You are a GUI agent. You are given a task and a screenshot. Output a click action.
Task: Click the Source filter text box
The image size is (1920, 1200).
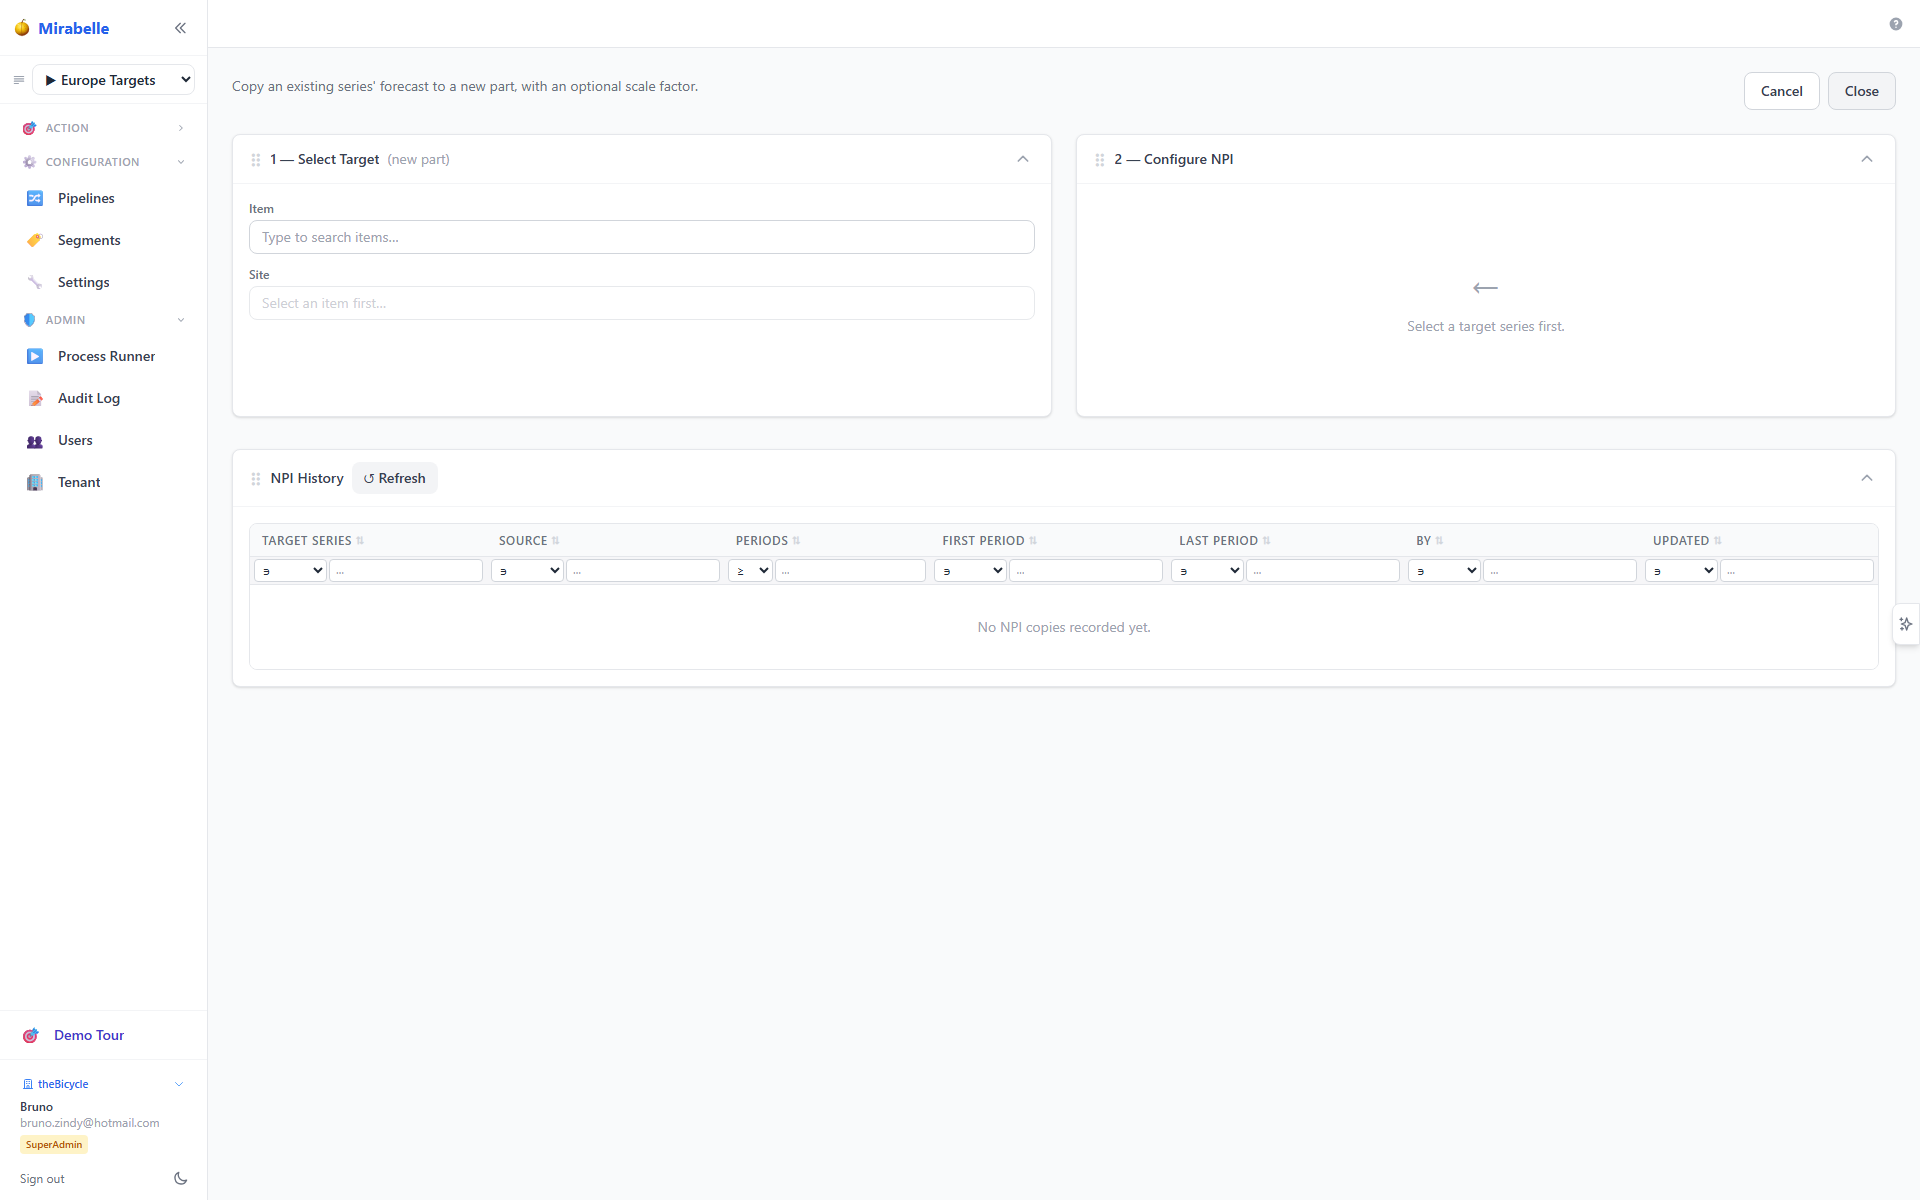[643, 571]
